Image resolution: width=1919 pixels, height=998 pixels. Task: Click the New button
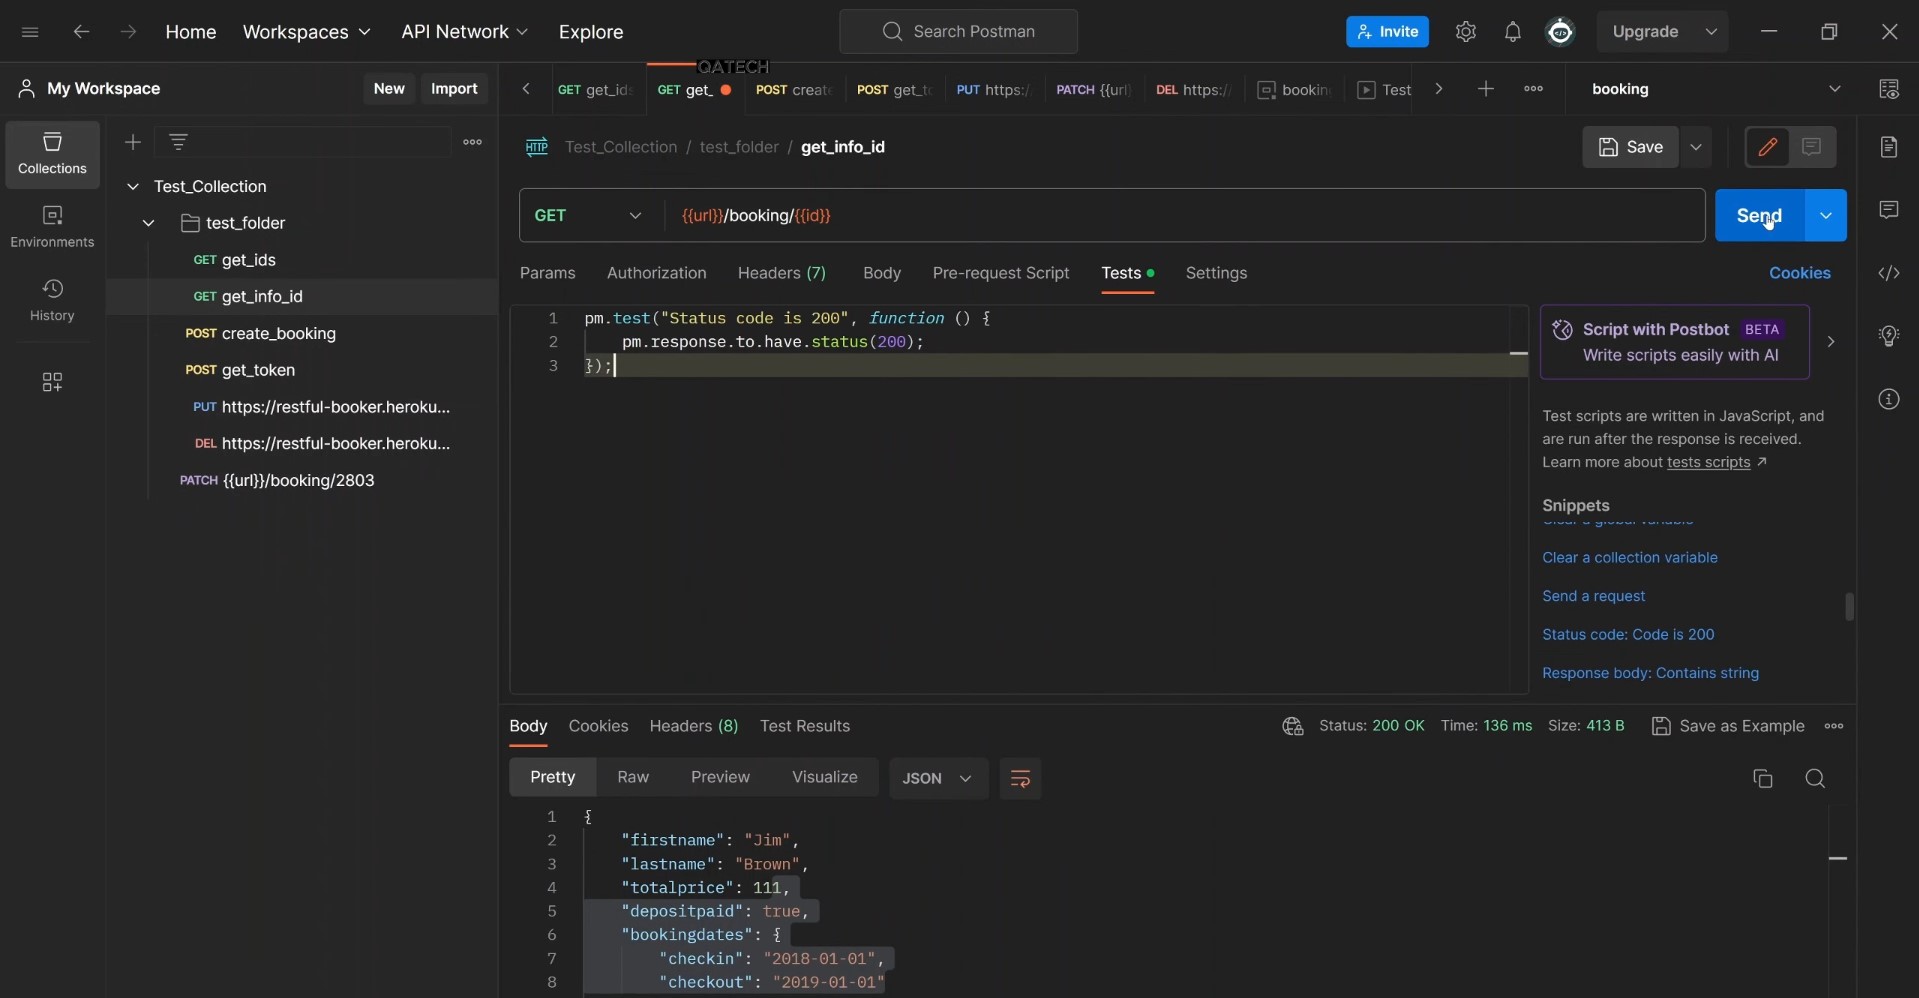[x=389, y=88]
